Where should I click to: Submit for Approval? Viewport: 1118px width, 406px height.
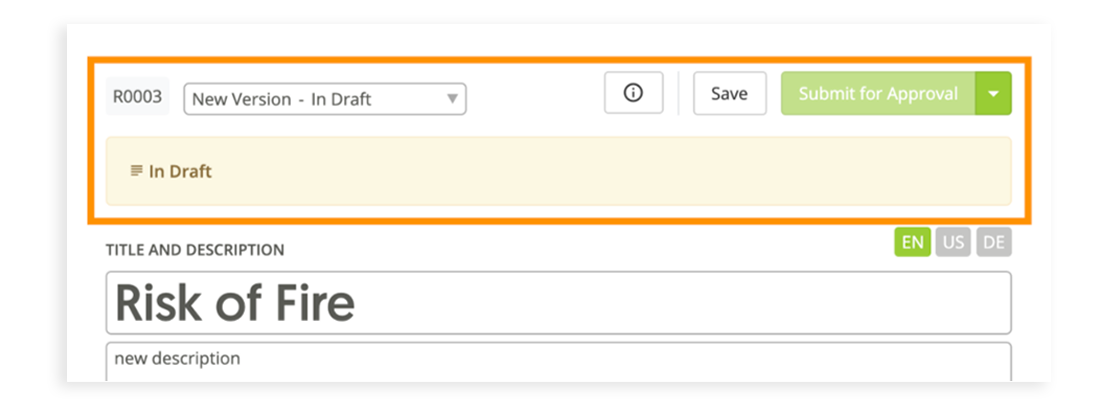coord(878,93)
